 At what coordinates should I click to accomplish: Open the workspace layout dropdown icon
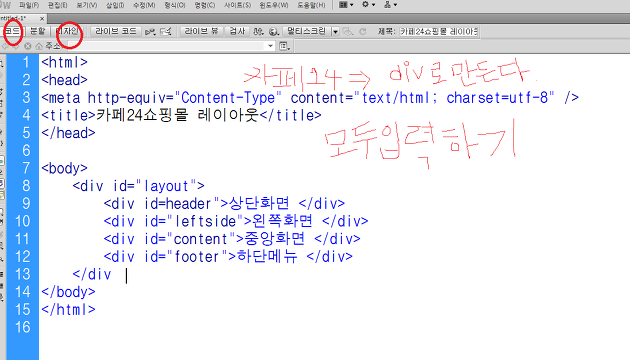346,5
